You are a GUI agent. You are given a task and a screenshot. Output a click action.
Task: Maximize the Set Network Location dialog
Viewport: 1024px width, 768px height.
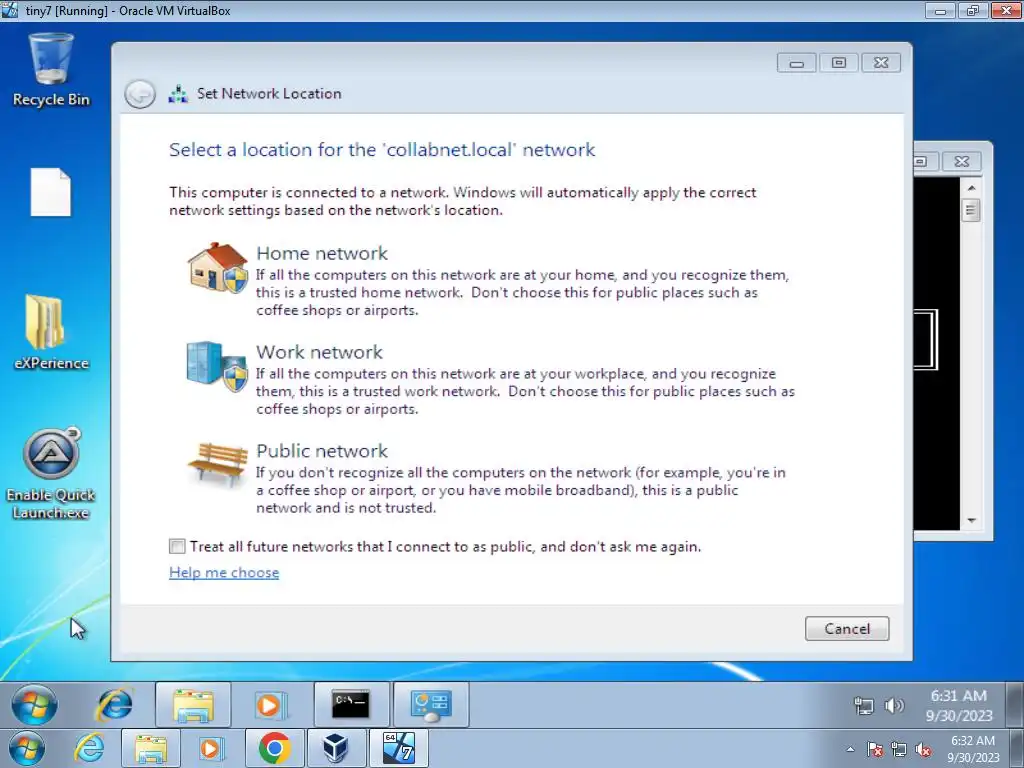point(839,63)
